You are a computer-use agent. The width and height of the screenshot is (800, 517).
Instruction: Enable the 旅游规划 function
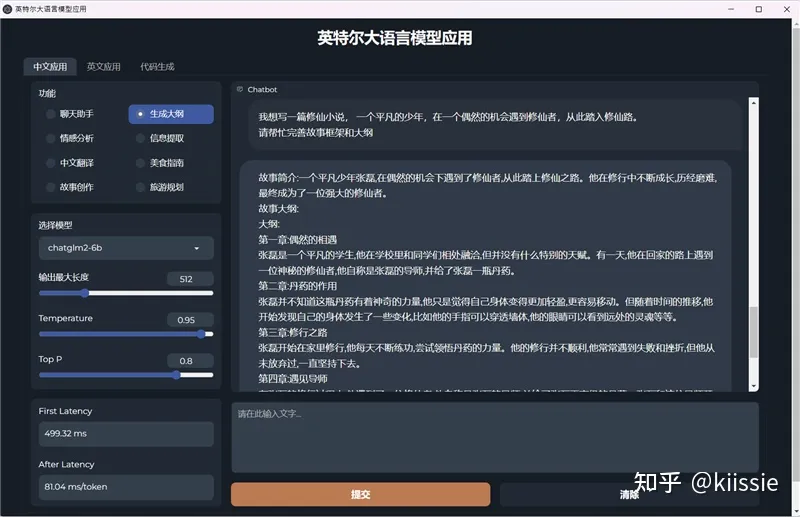(x=160, y=187)
